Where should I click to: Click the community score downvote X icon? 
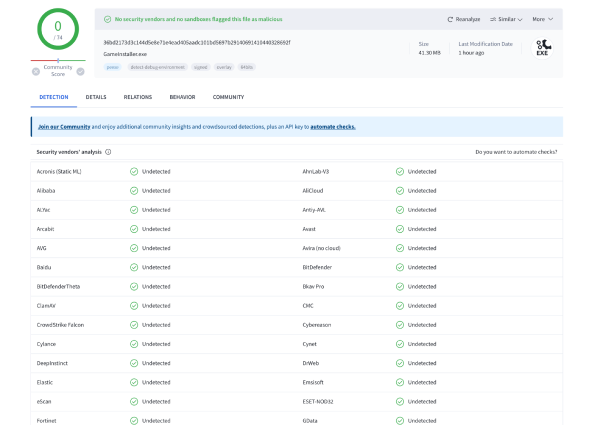coord(36,72)
